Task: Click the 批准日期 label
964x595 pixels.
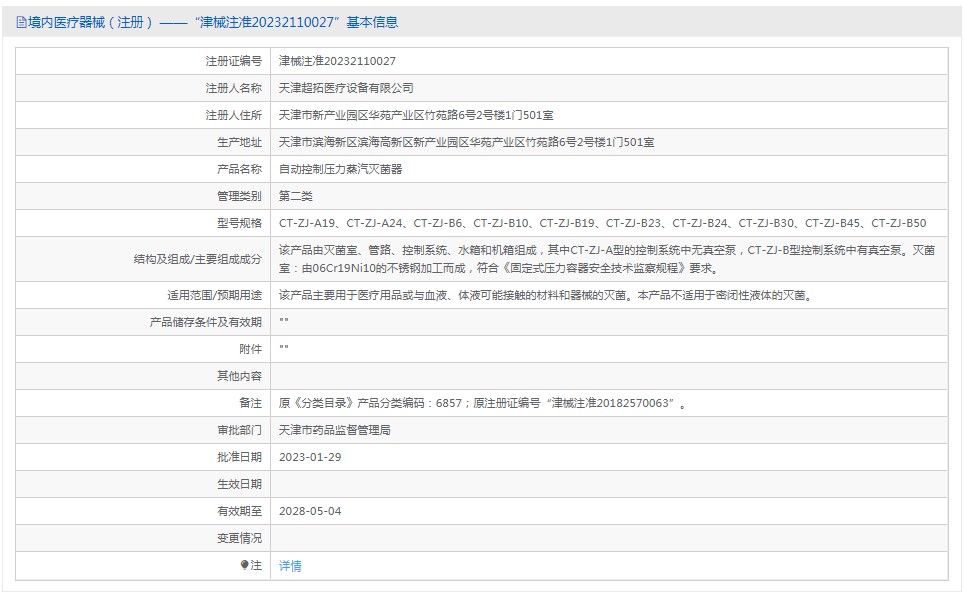Action: coord(239,457)
